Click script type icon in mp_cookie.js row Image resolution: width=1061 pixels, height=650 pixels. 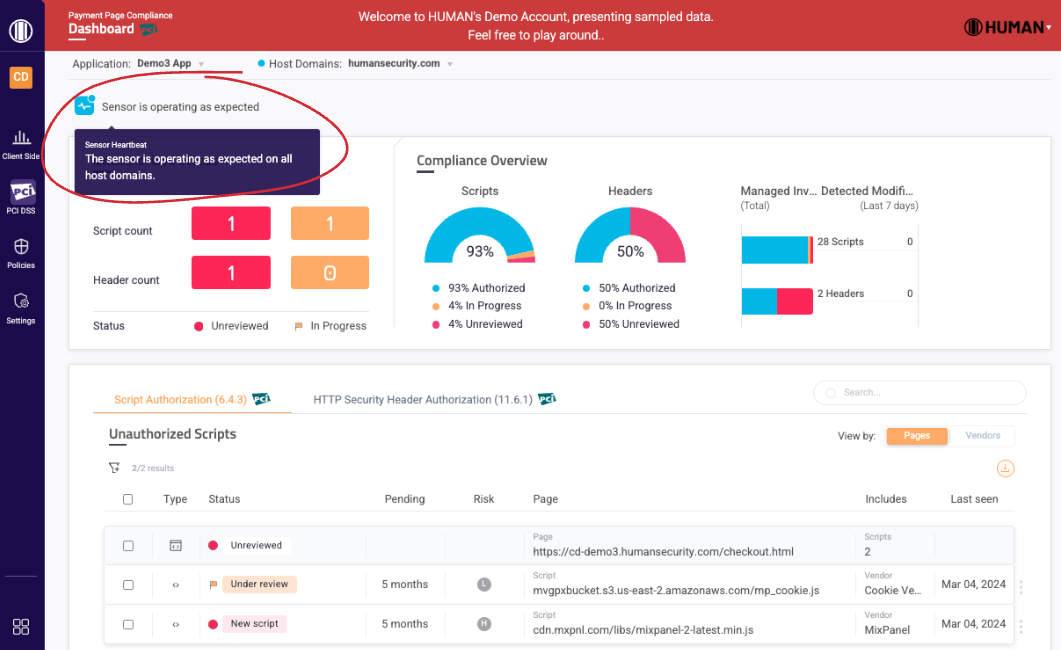click(175, 585)
